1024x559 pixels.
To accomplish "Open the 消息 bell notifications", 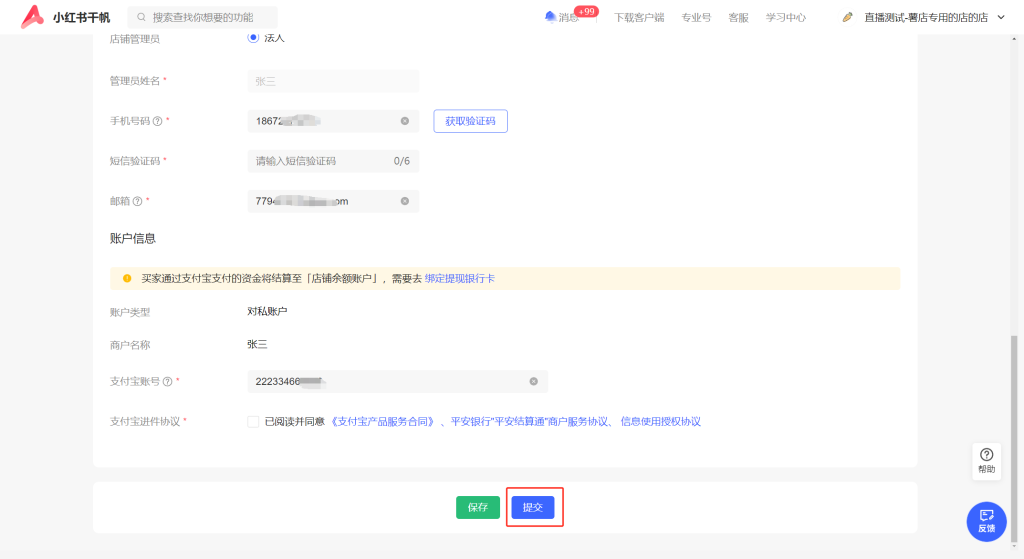I will 550,17.
